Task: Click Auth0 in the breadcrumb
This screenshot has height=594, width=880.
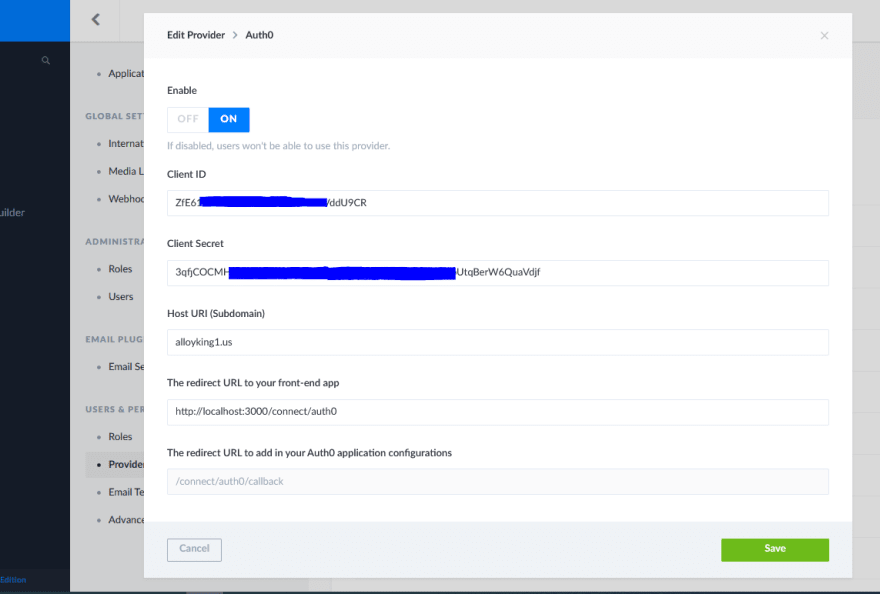Action: tap(259, 35)
